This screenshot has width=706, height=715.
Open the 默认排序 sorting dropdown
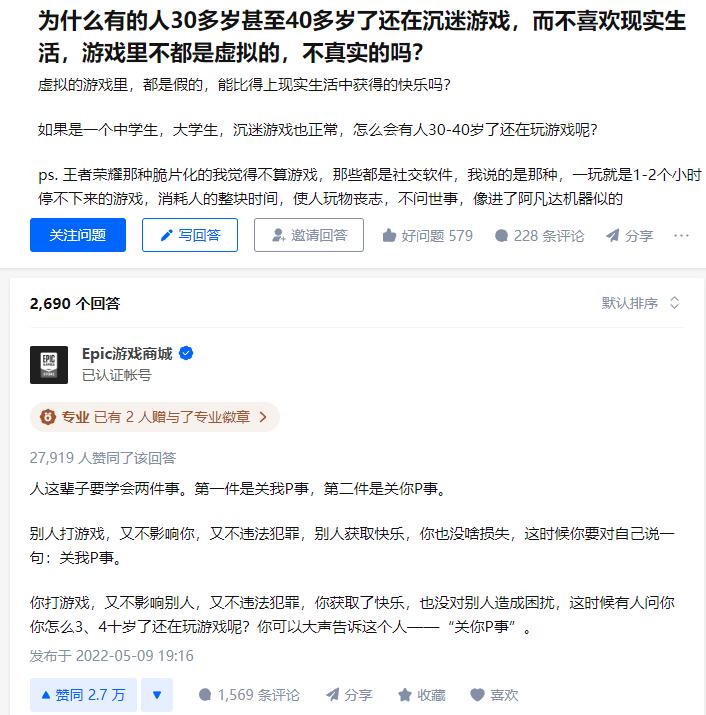[640, 303]
